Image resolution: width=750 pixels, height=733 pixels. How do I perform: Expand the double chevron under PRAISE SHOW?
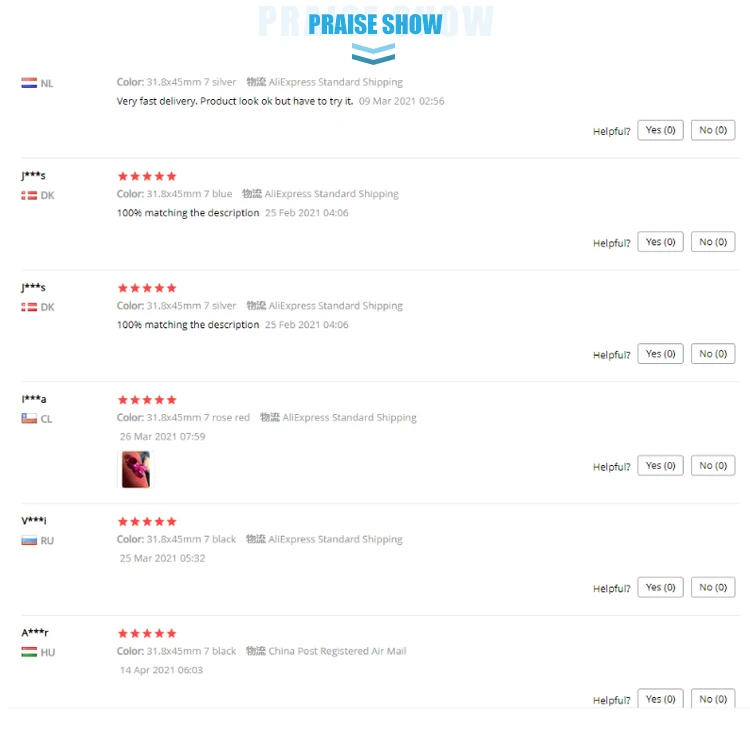pos(374,54)
